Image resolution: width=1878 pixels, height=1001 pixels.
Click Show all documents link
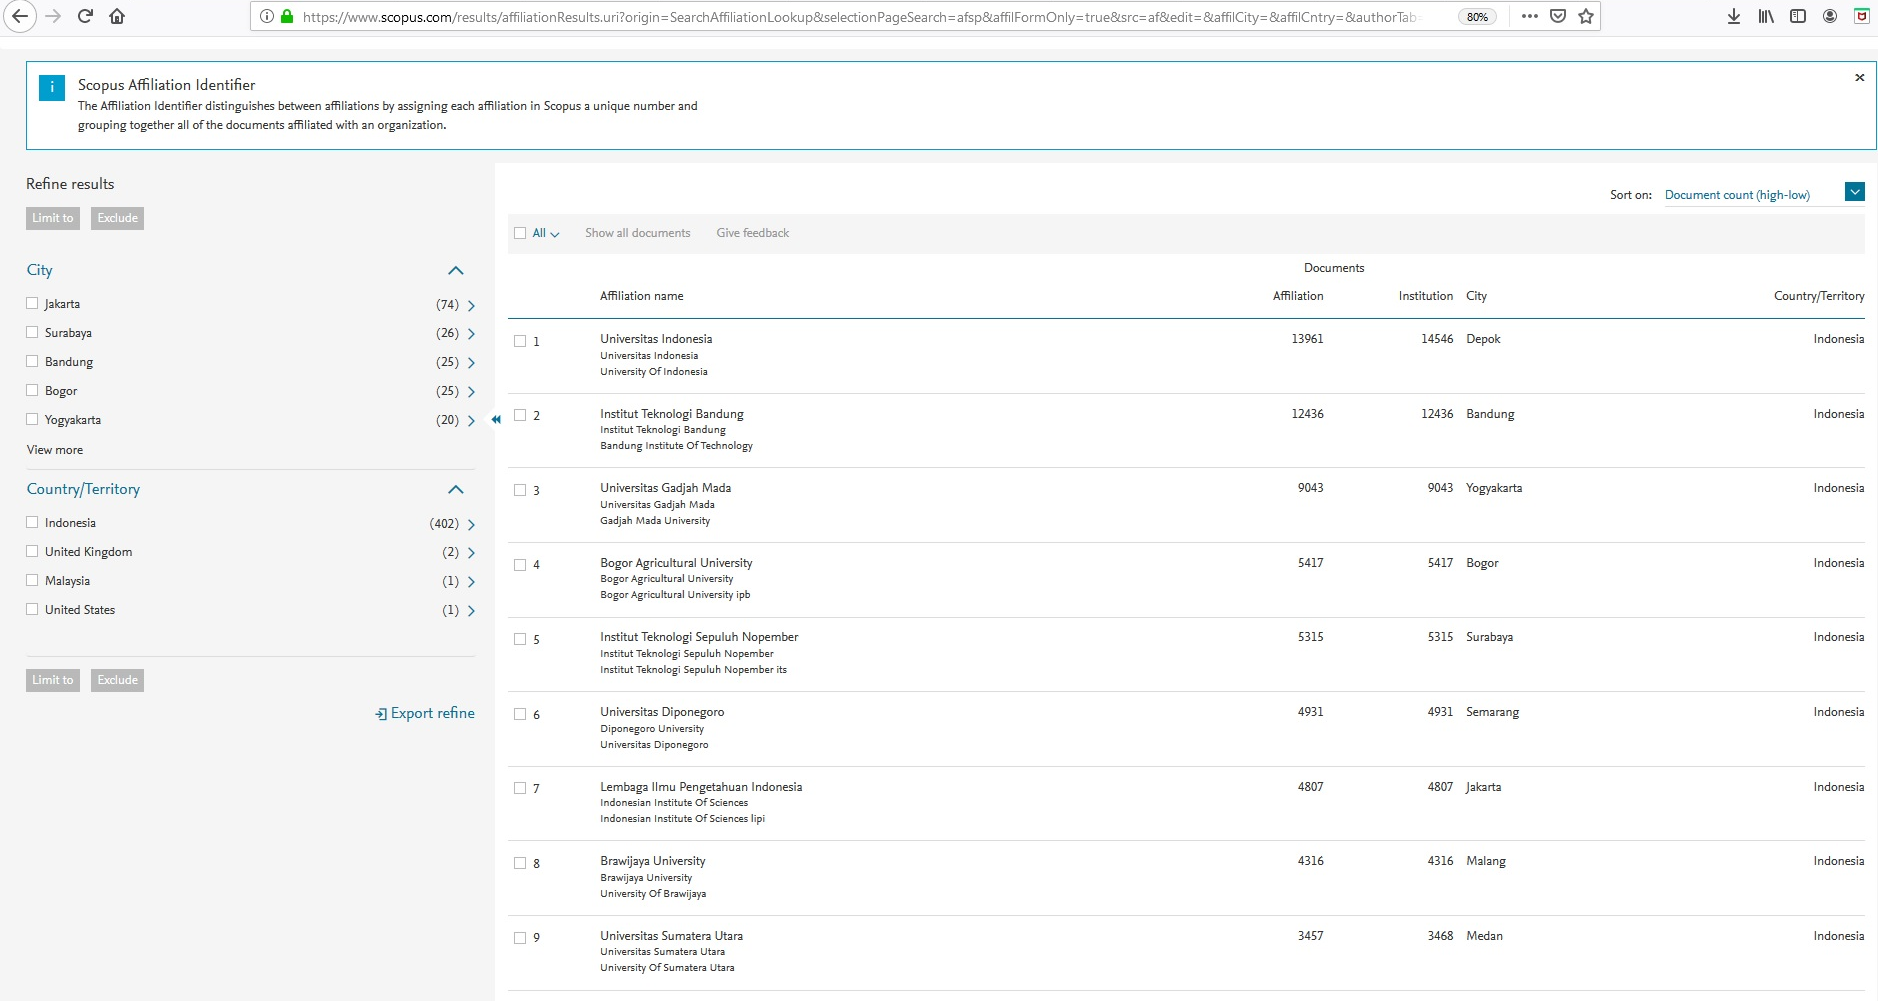coord(638,233)
